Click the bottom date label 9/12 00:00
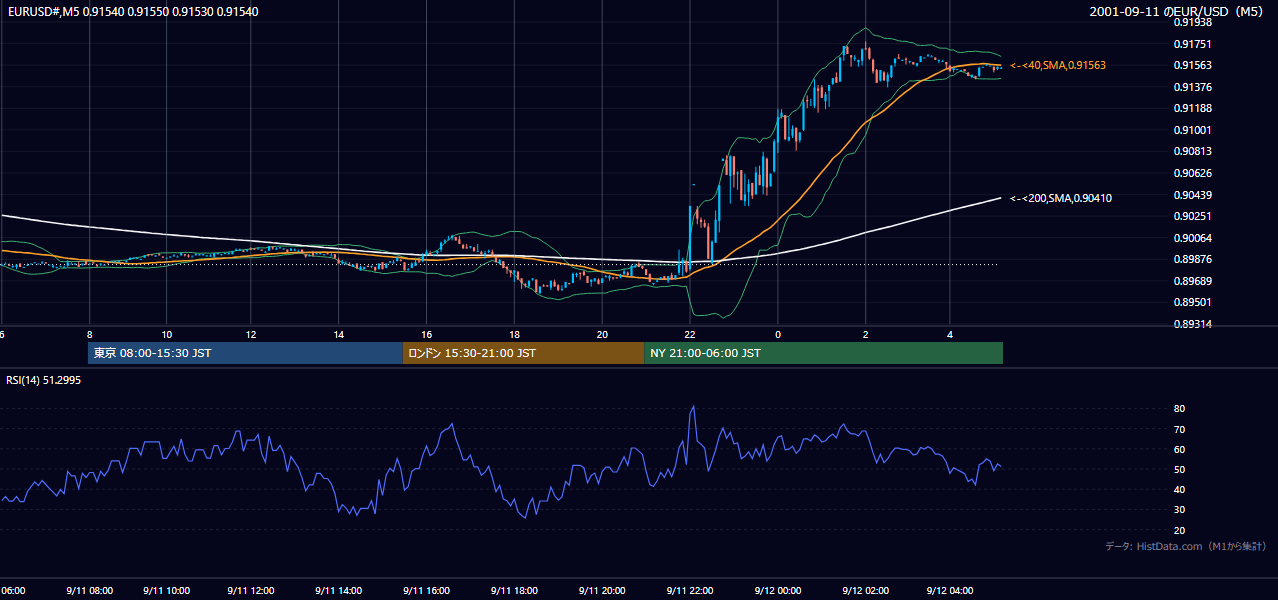This screenshot has height=600, width=1278. [x=777, y=590]
